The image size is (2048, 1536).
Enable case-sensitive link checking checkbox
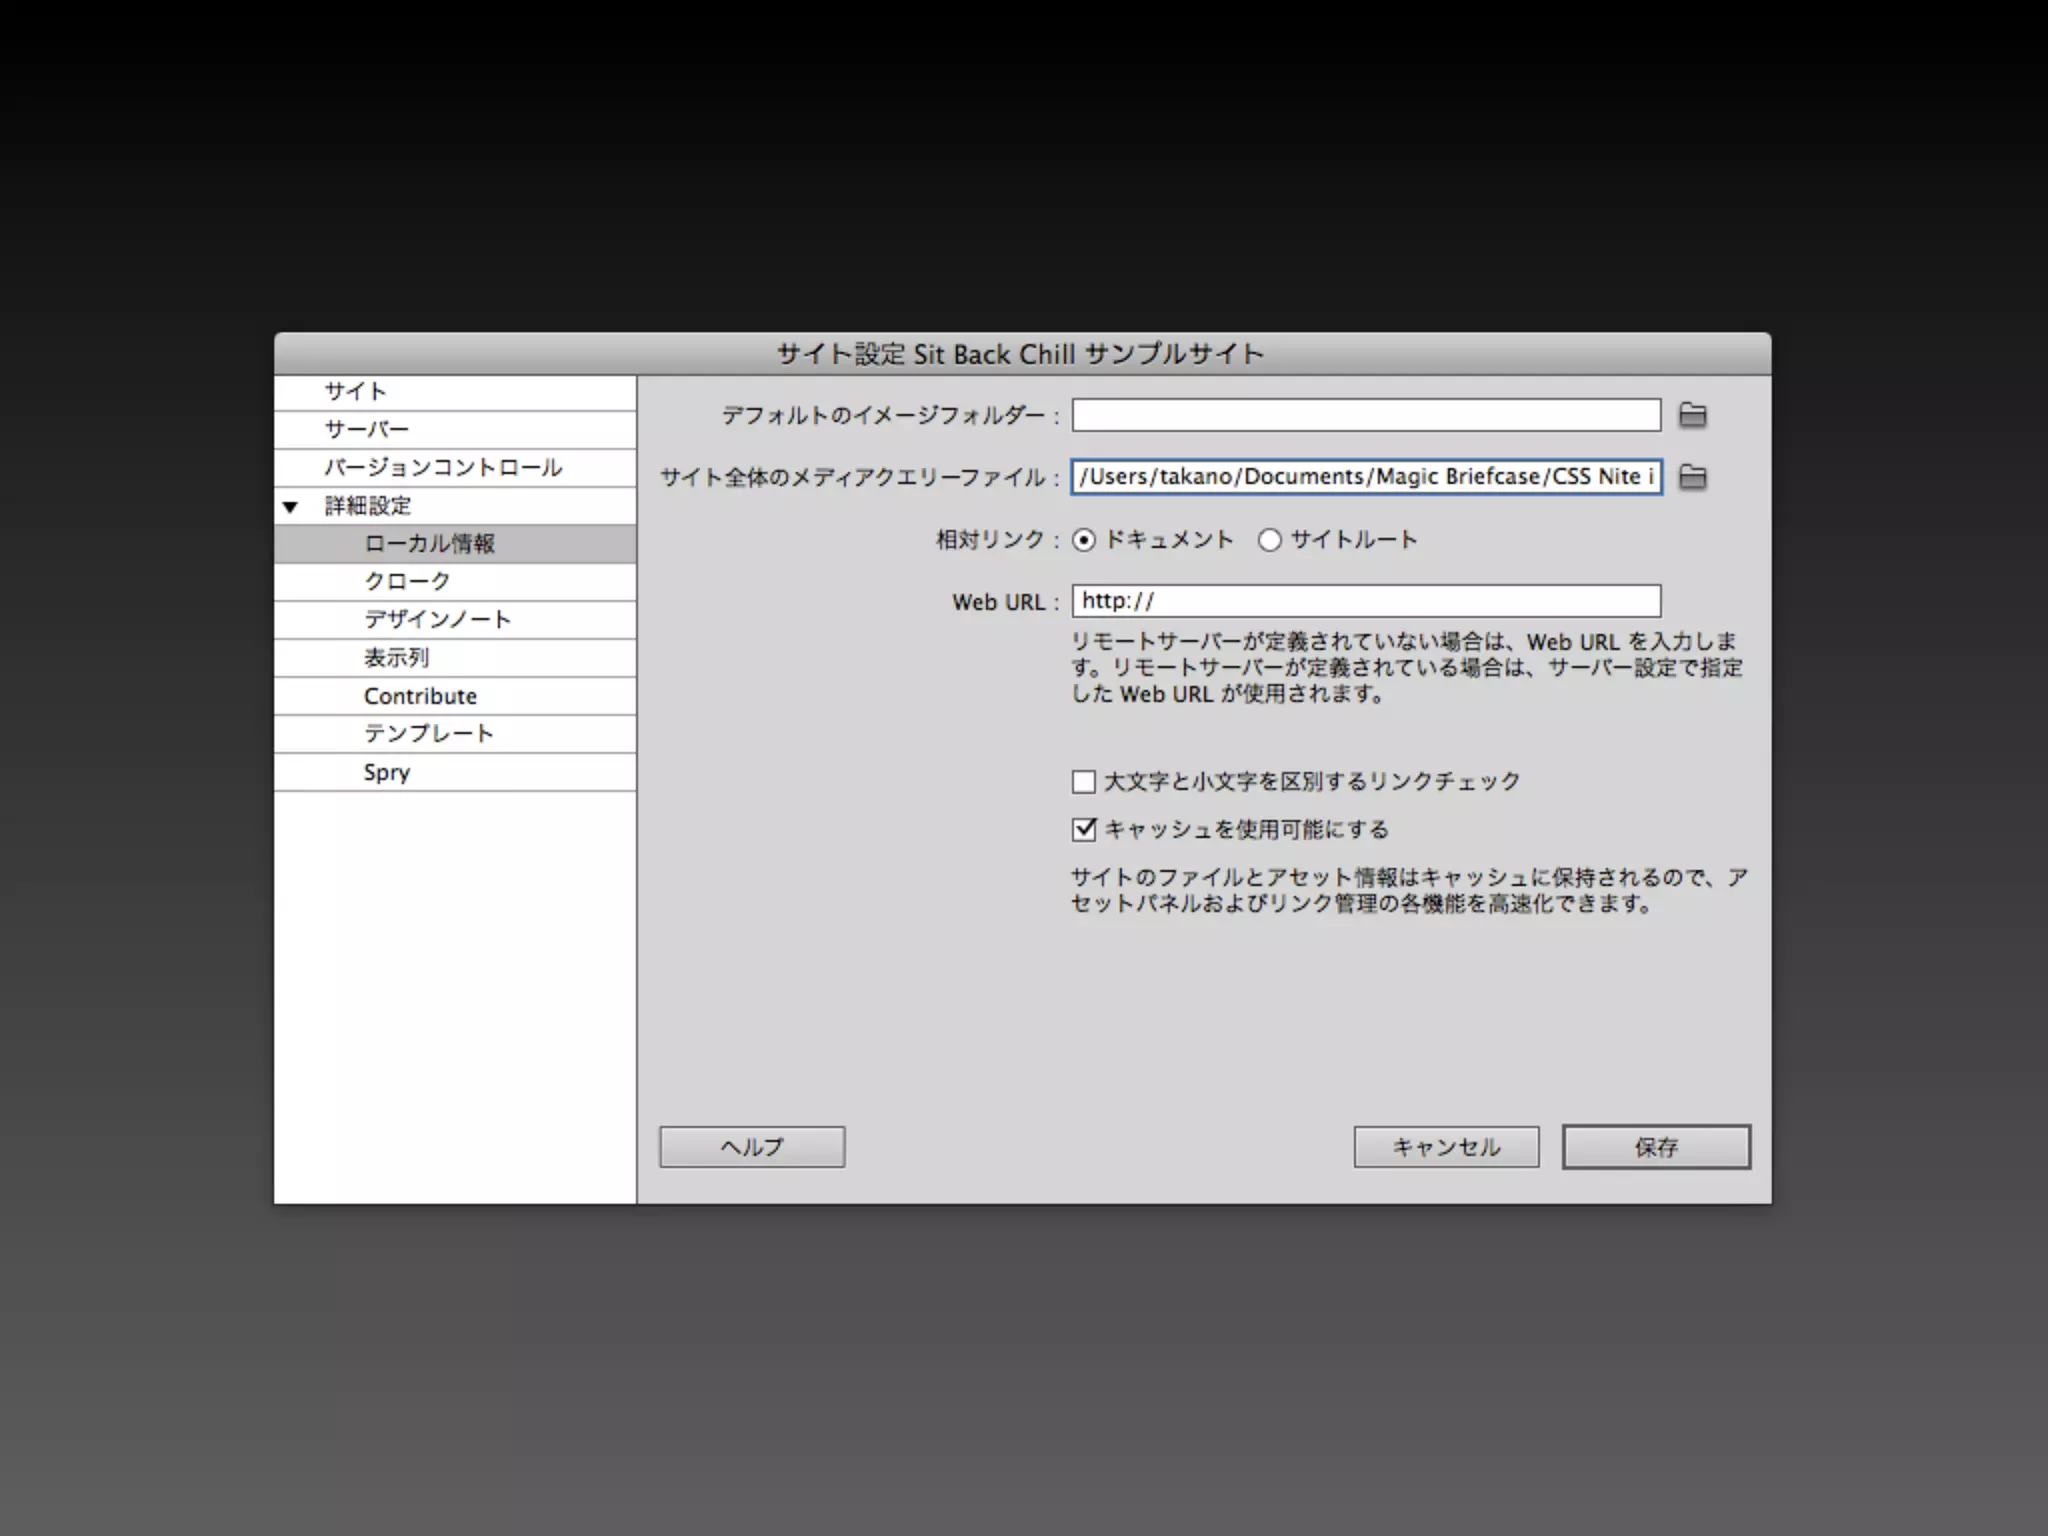(x=1084, y=782)
